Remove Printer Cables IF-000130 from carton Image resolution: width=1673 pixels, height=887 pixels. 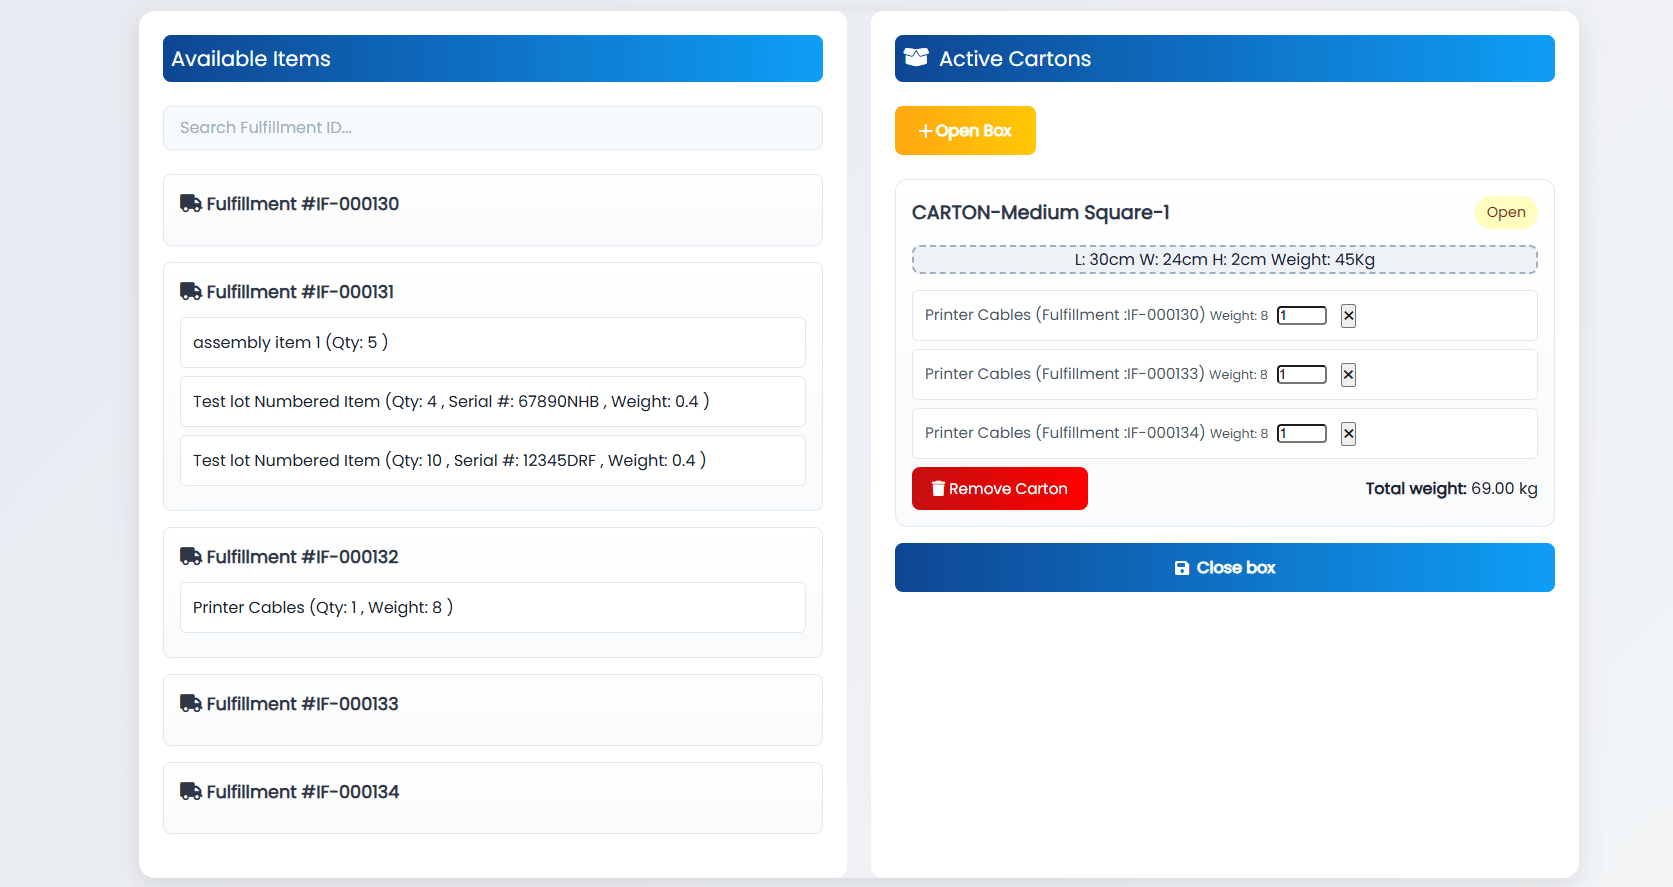coord(1348,316)
